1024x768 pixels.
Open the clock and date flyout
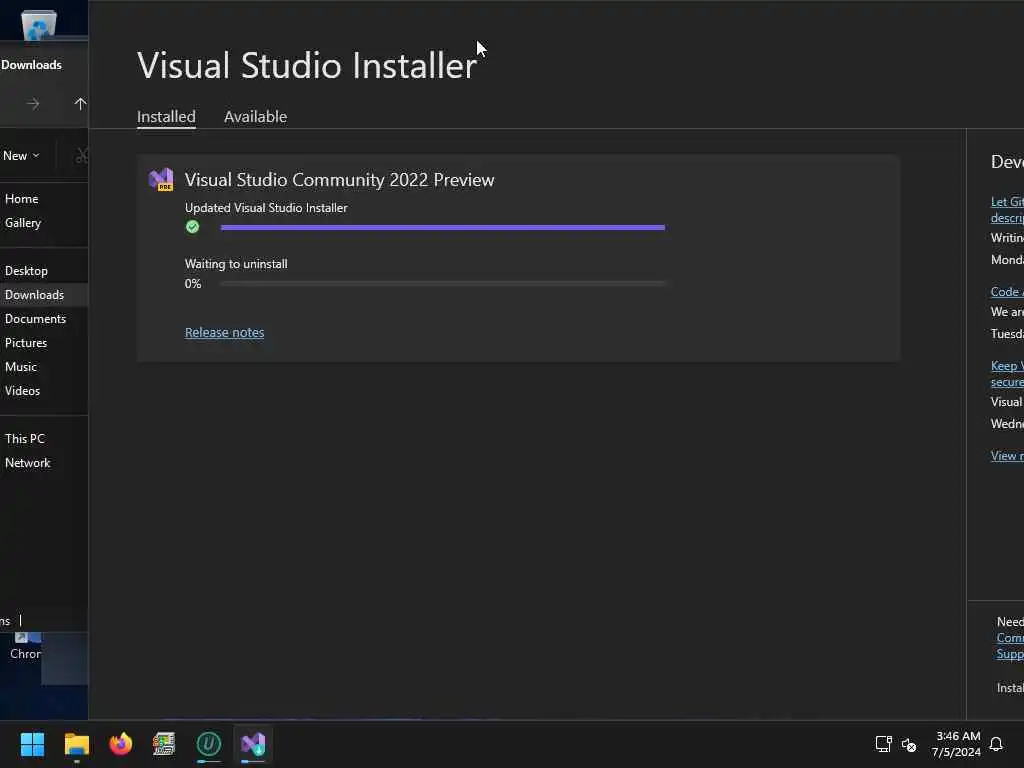coord(957,744)
